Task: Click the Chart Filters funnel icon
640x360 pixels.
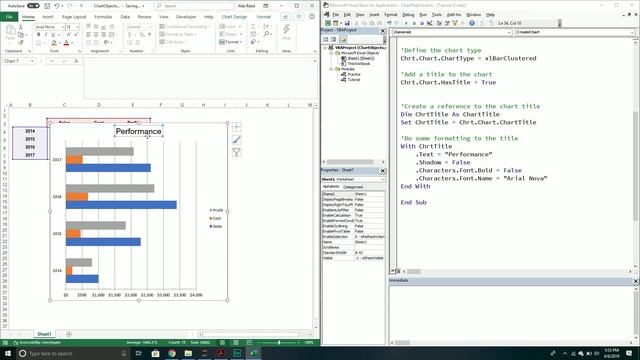Action: [236, 153]
